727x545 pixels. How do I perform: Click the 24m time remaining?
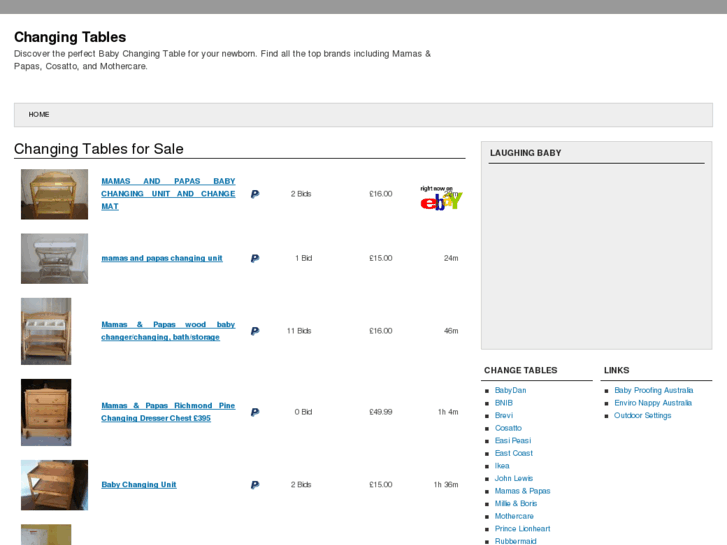tap(451, 258)
